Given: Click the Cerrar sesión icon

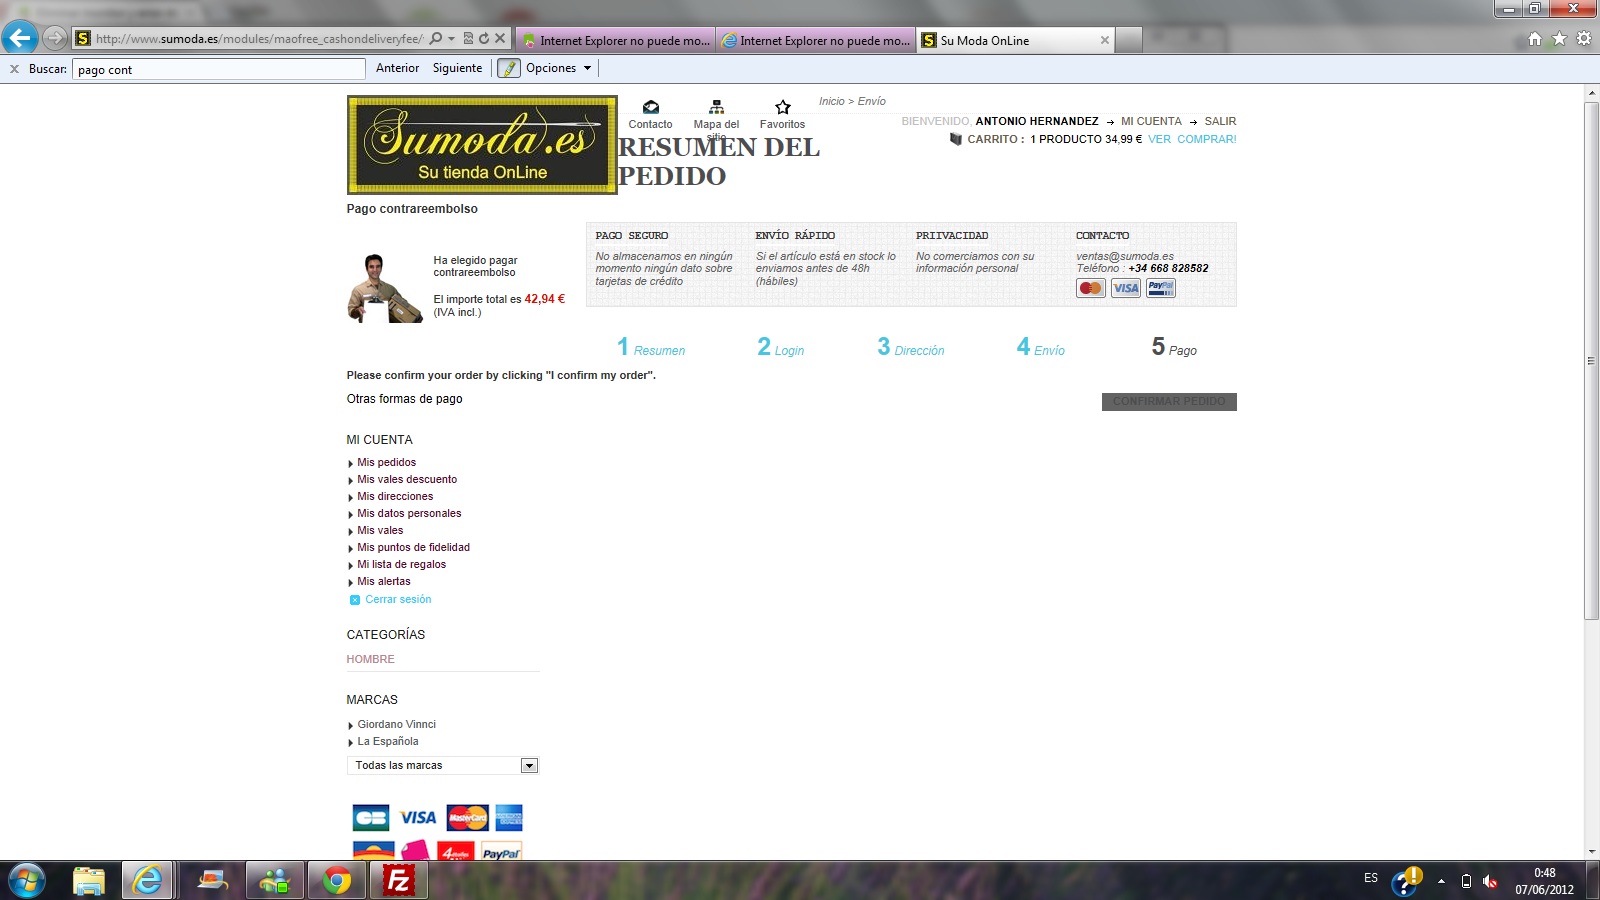Looking at the screenshot, I should point(355,600).
